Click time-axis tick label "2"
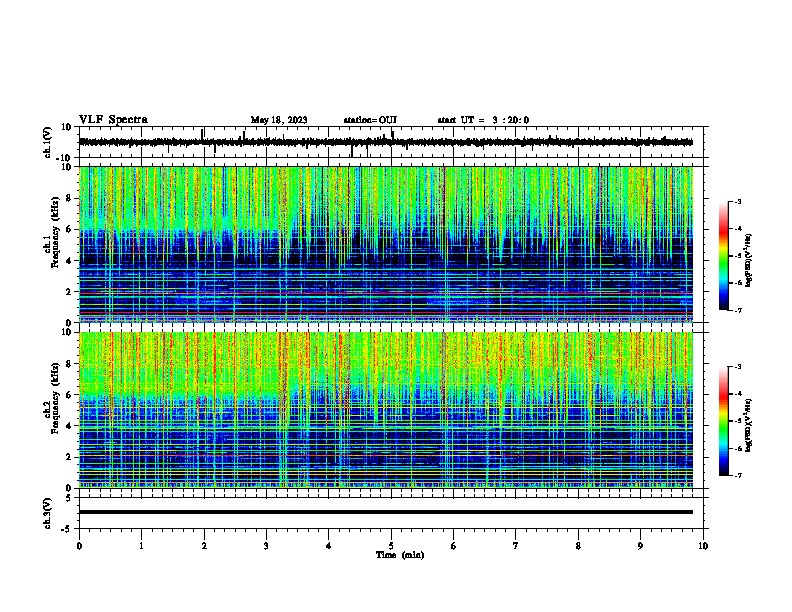 204,546
